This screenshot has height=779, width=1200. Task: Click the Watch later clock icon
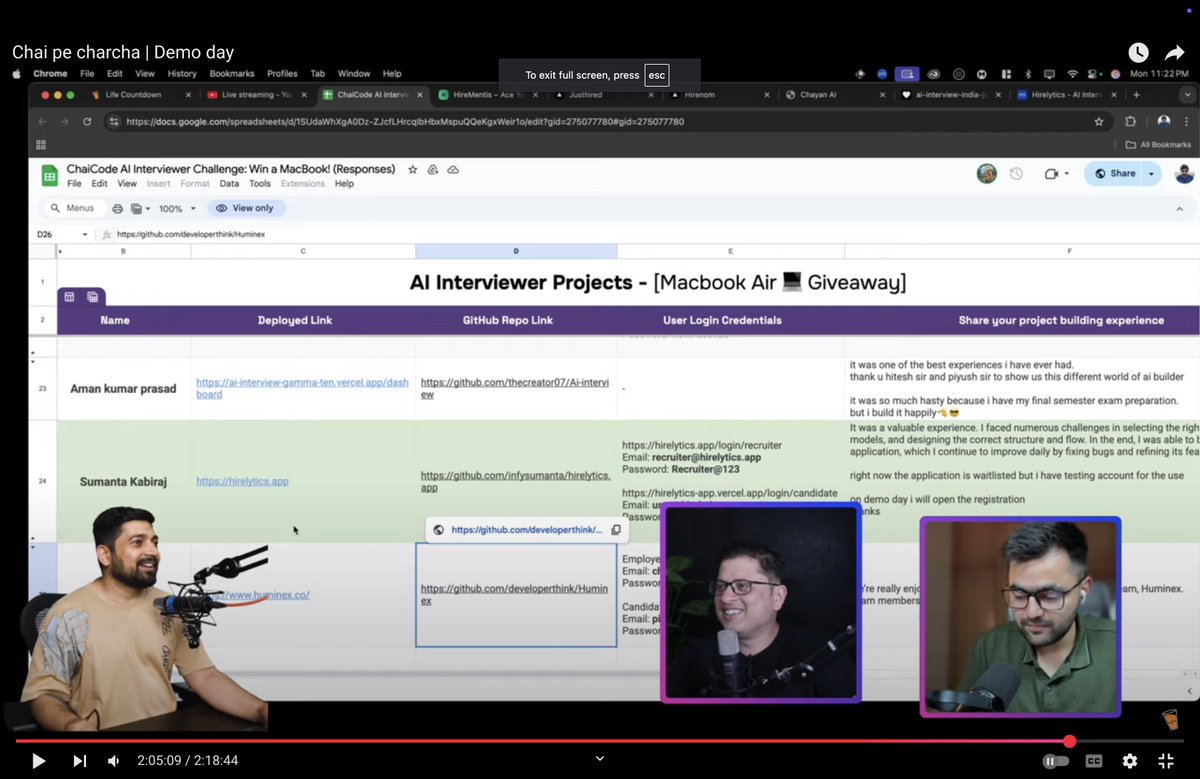point(1138,52)
